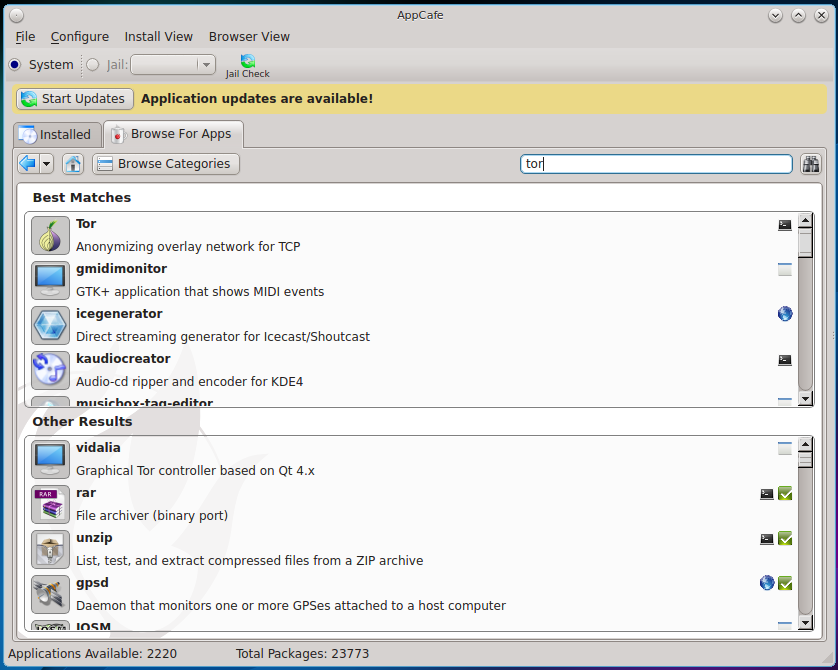Click globe type icon in icegenerator row
Screen dimensions: 838x670
coord(785,314)
